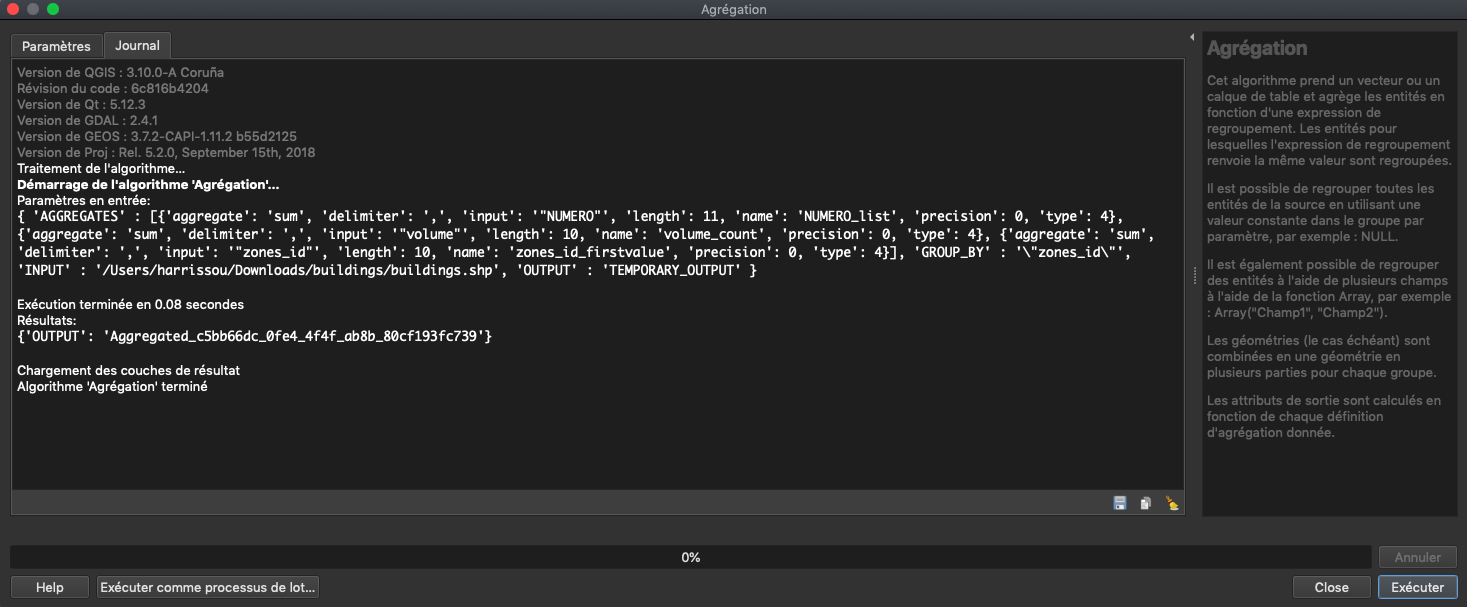The height and width of the screenshot is (607, 1467).
Task: Open the Help documentation
Action: 49,587
